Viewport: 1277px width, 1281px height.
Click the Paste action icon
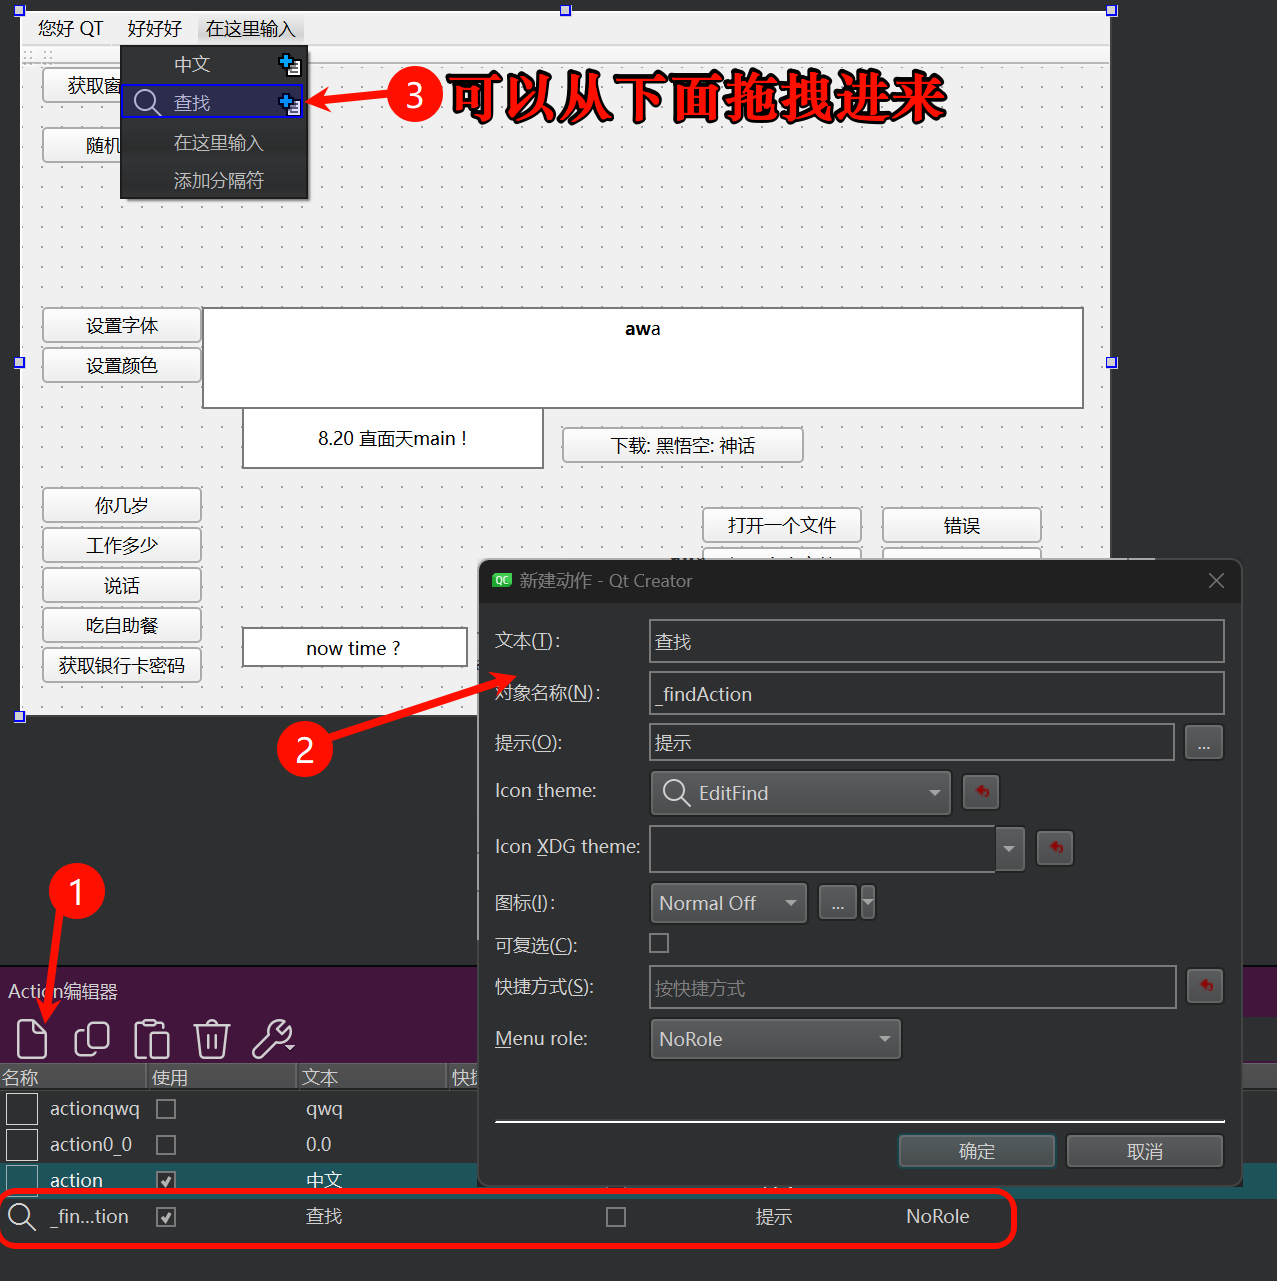click(152, 1040)
